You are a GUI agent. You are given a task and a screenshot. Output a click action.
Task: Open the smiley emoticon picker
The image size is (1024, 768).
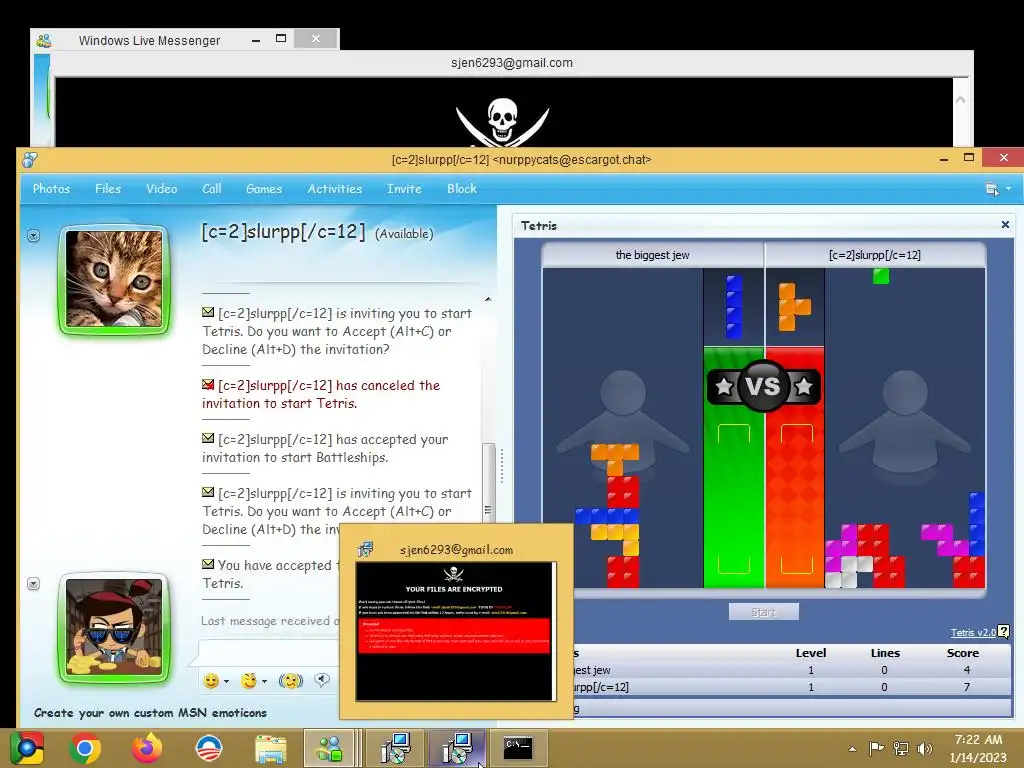coord(211,681)
